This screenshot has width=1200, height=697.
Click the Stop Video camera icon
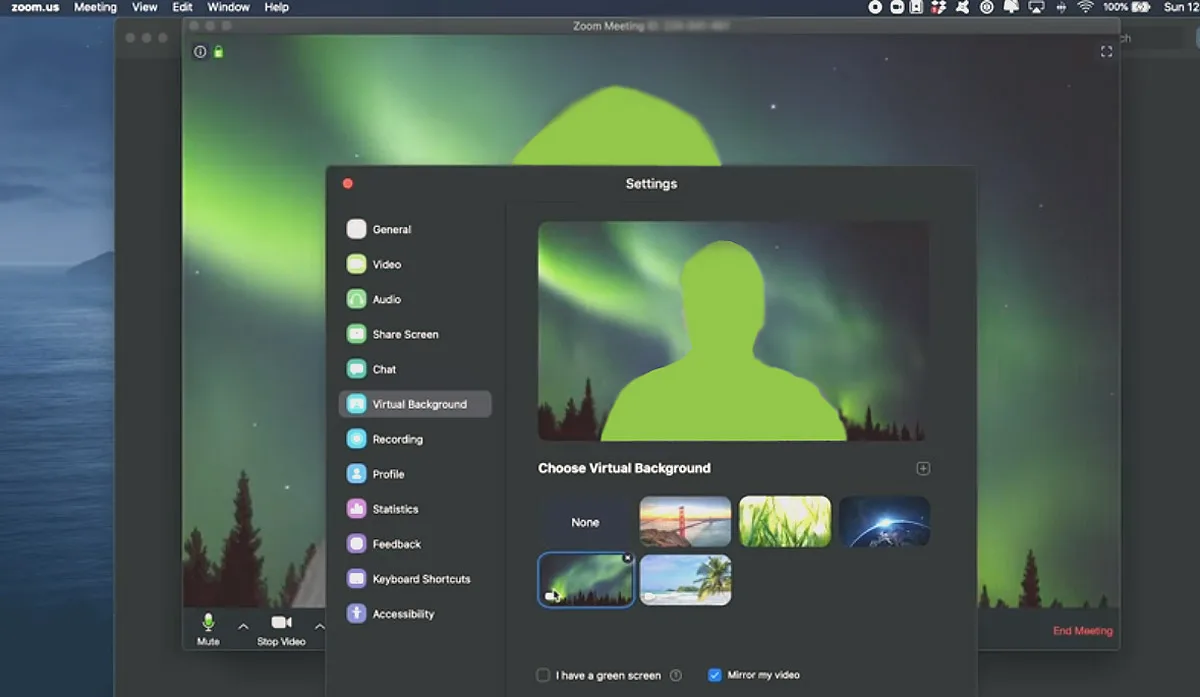click(281, 622)
